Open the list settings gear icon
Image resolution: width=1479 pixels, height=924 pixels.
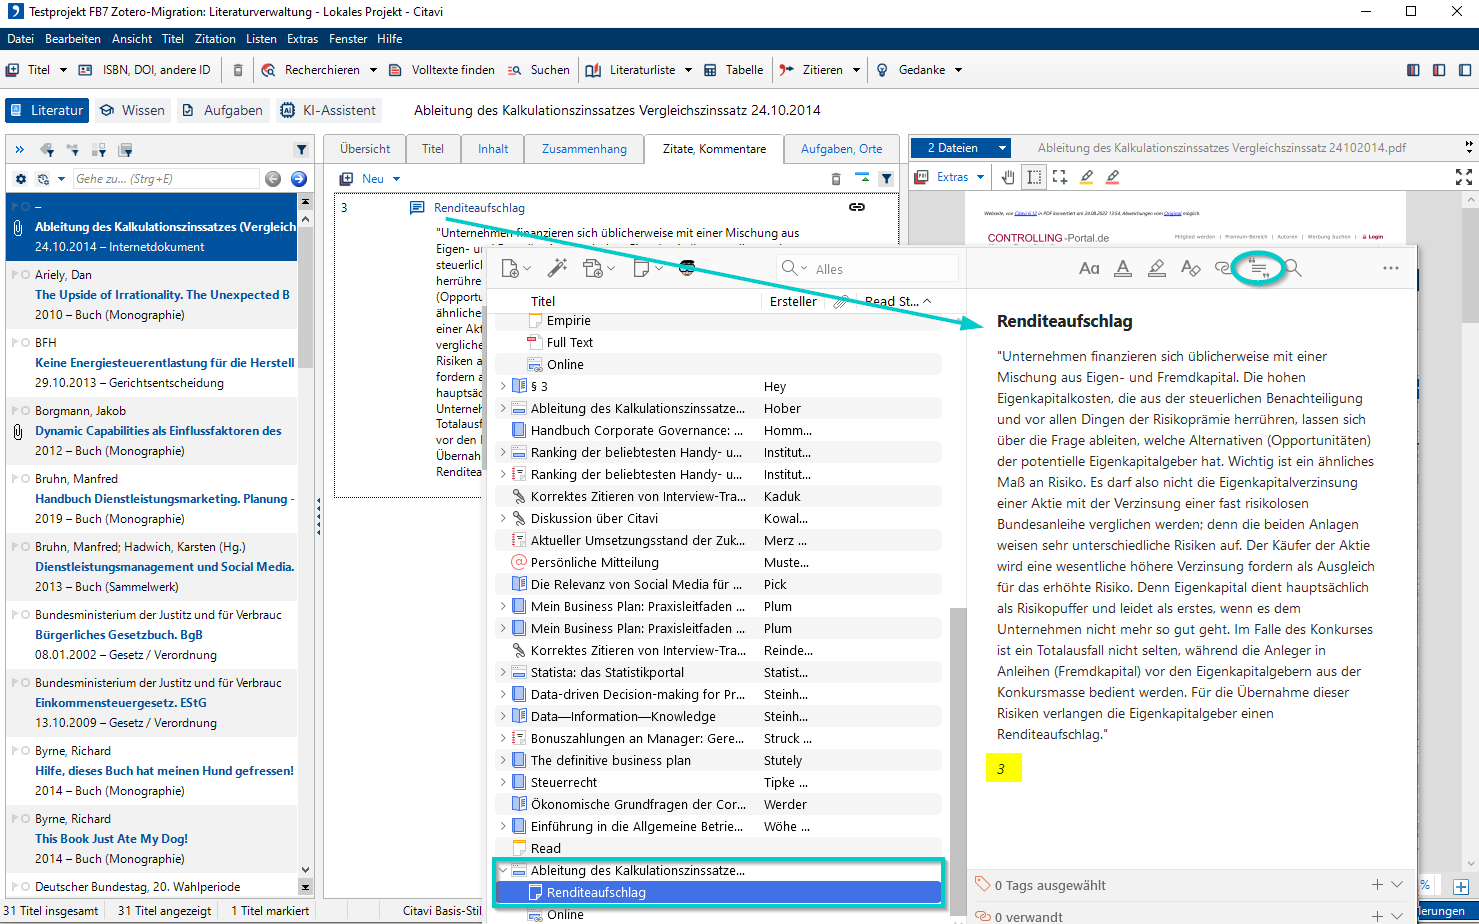(x=20, y=179)
